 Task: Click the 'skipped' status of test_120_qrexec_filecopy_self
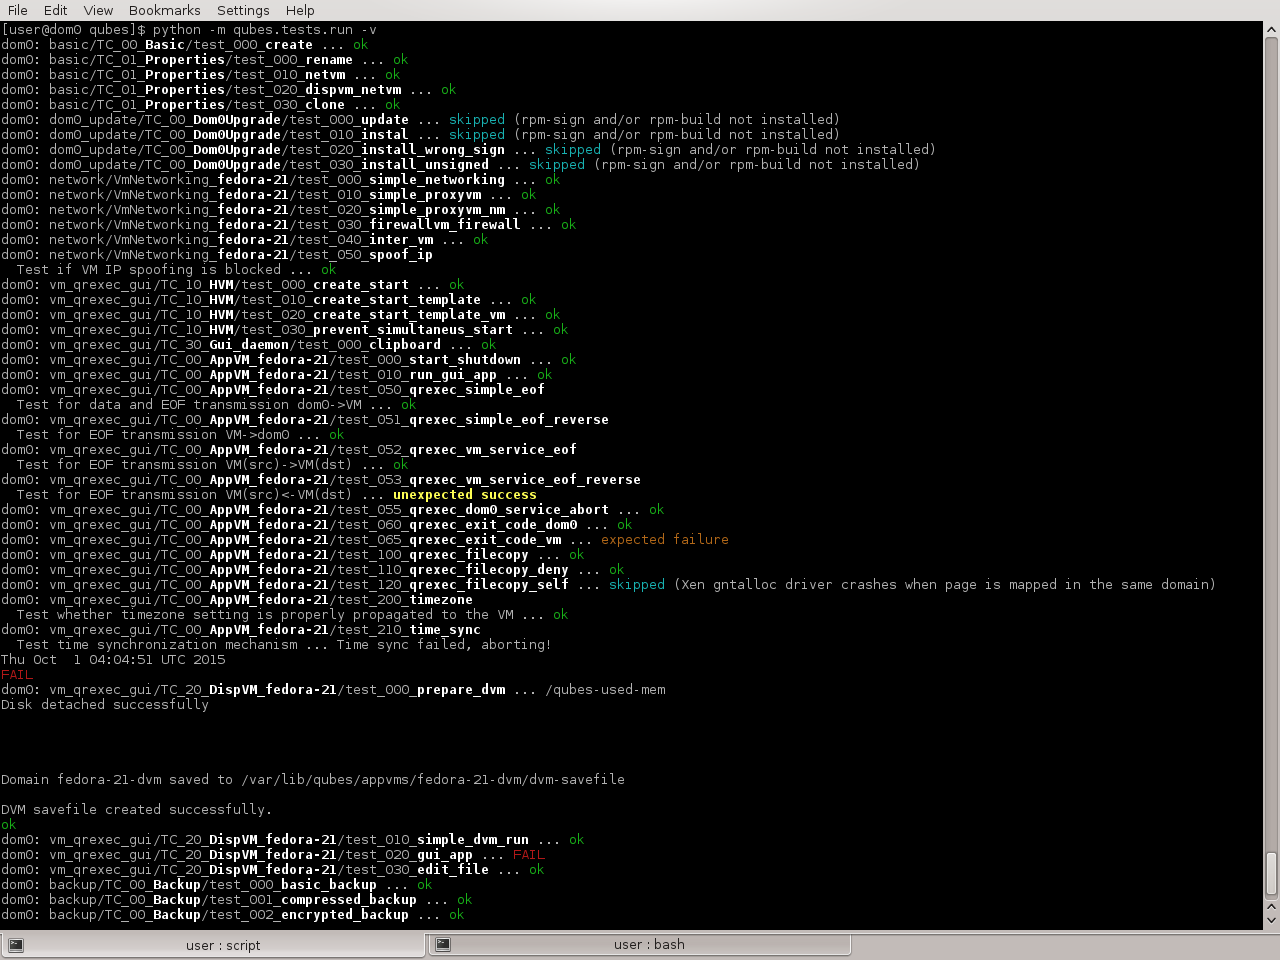point(637,584)
